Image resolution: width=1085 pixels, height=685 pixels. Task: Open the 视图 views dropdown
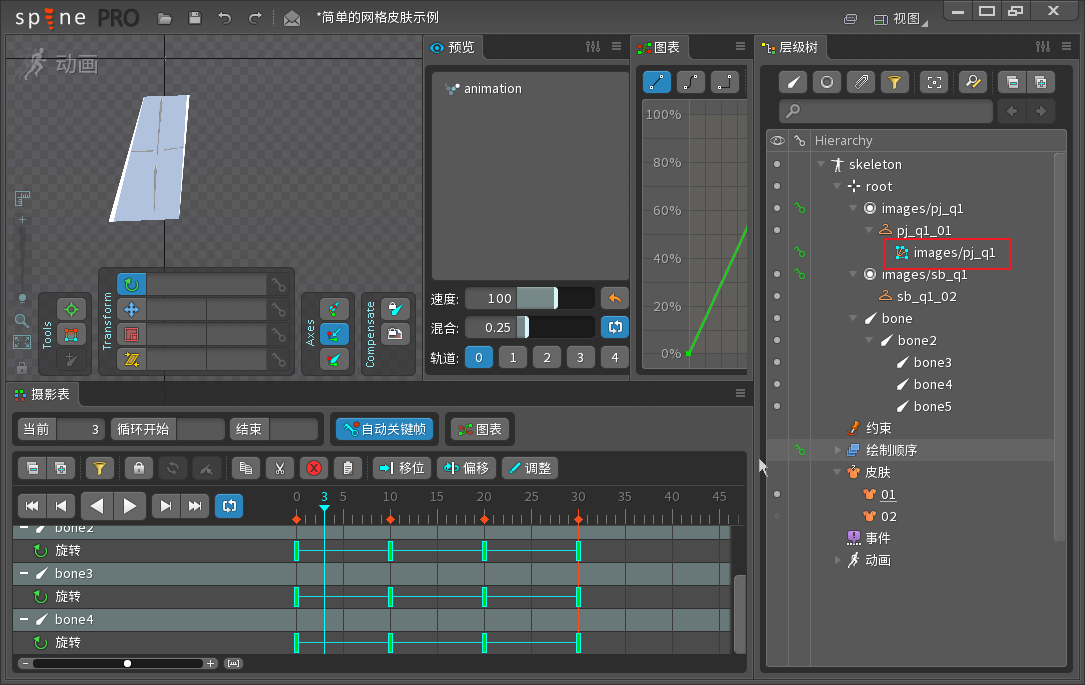(x=900, y=19)
